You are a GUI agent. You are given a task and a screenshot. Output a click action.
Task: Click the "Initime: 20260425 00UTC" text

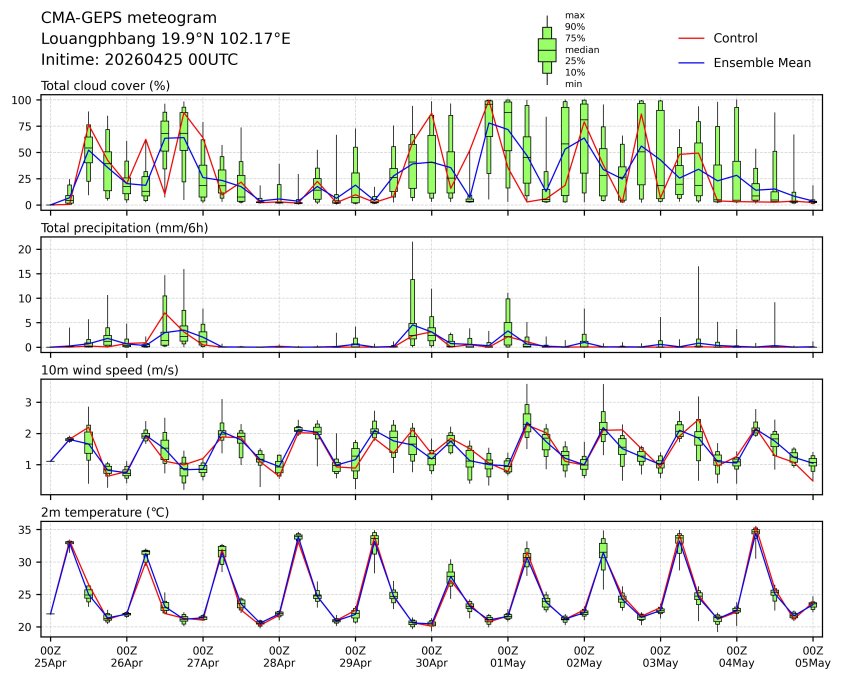coord(139,60)
